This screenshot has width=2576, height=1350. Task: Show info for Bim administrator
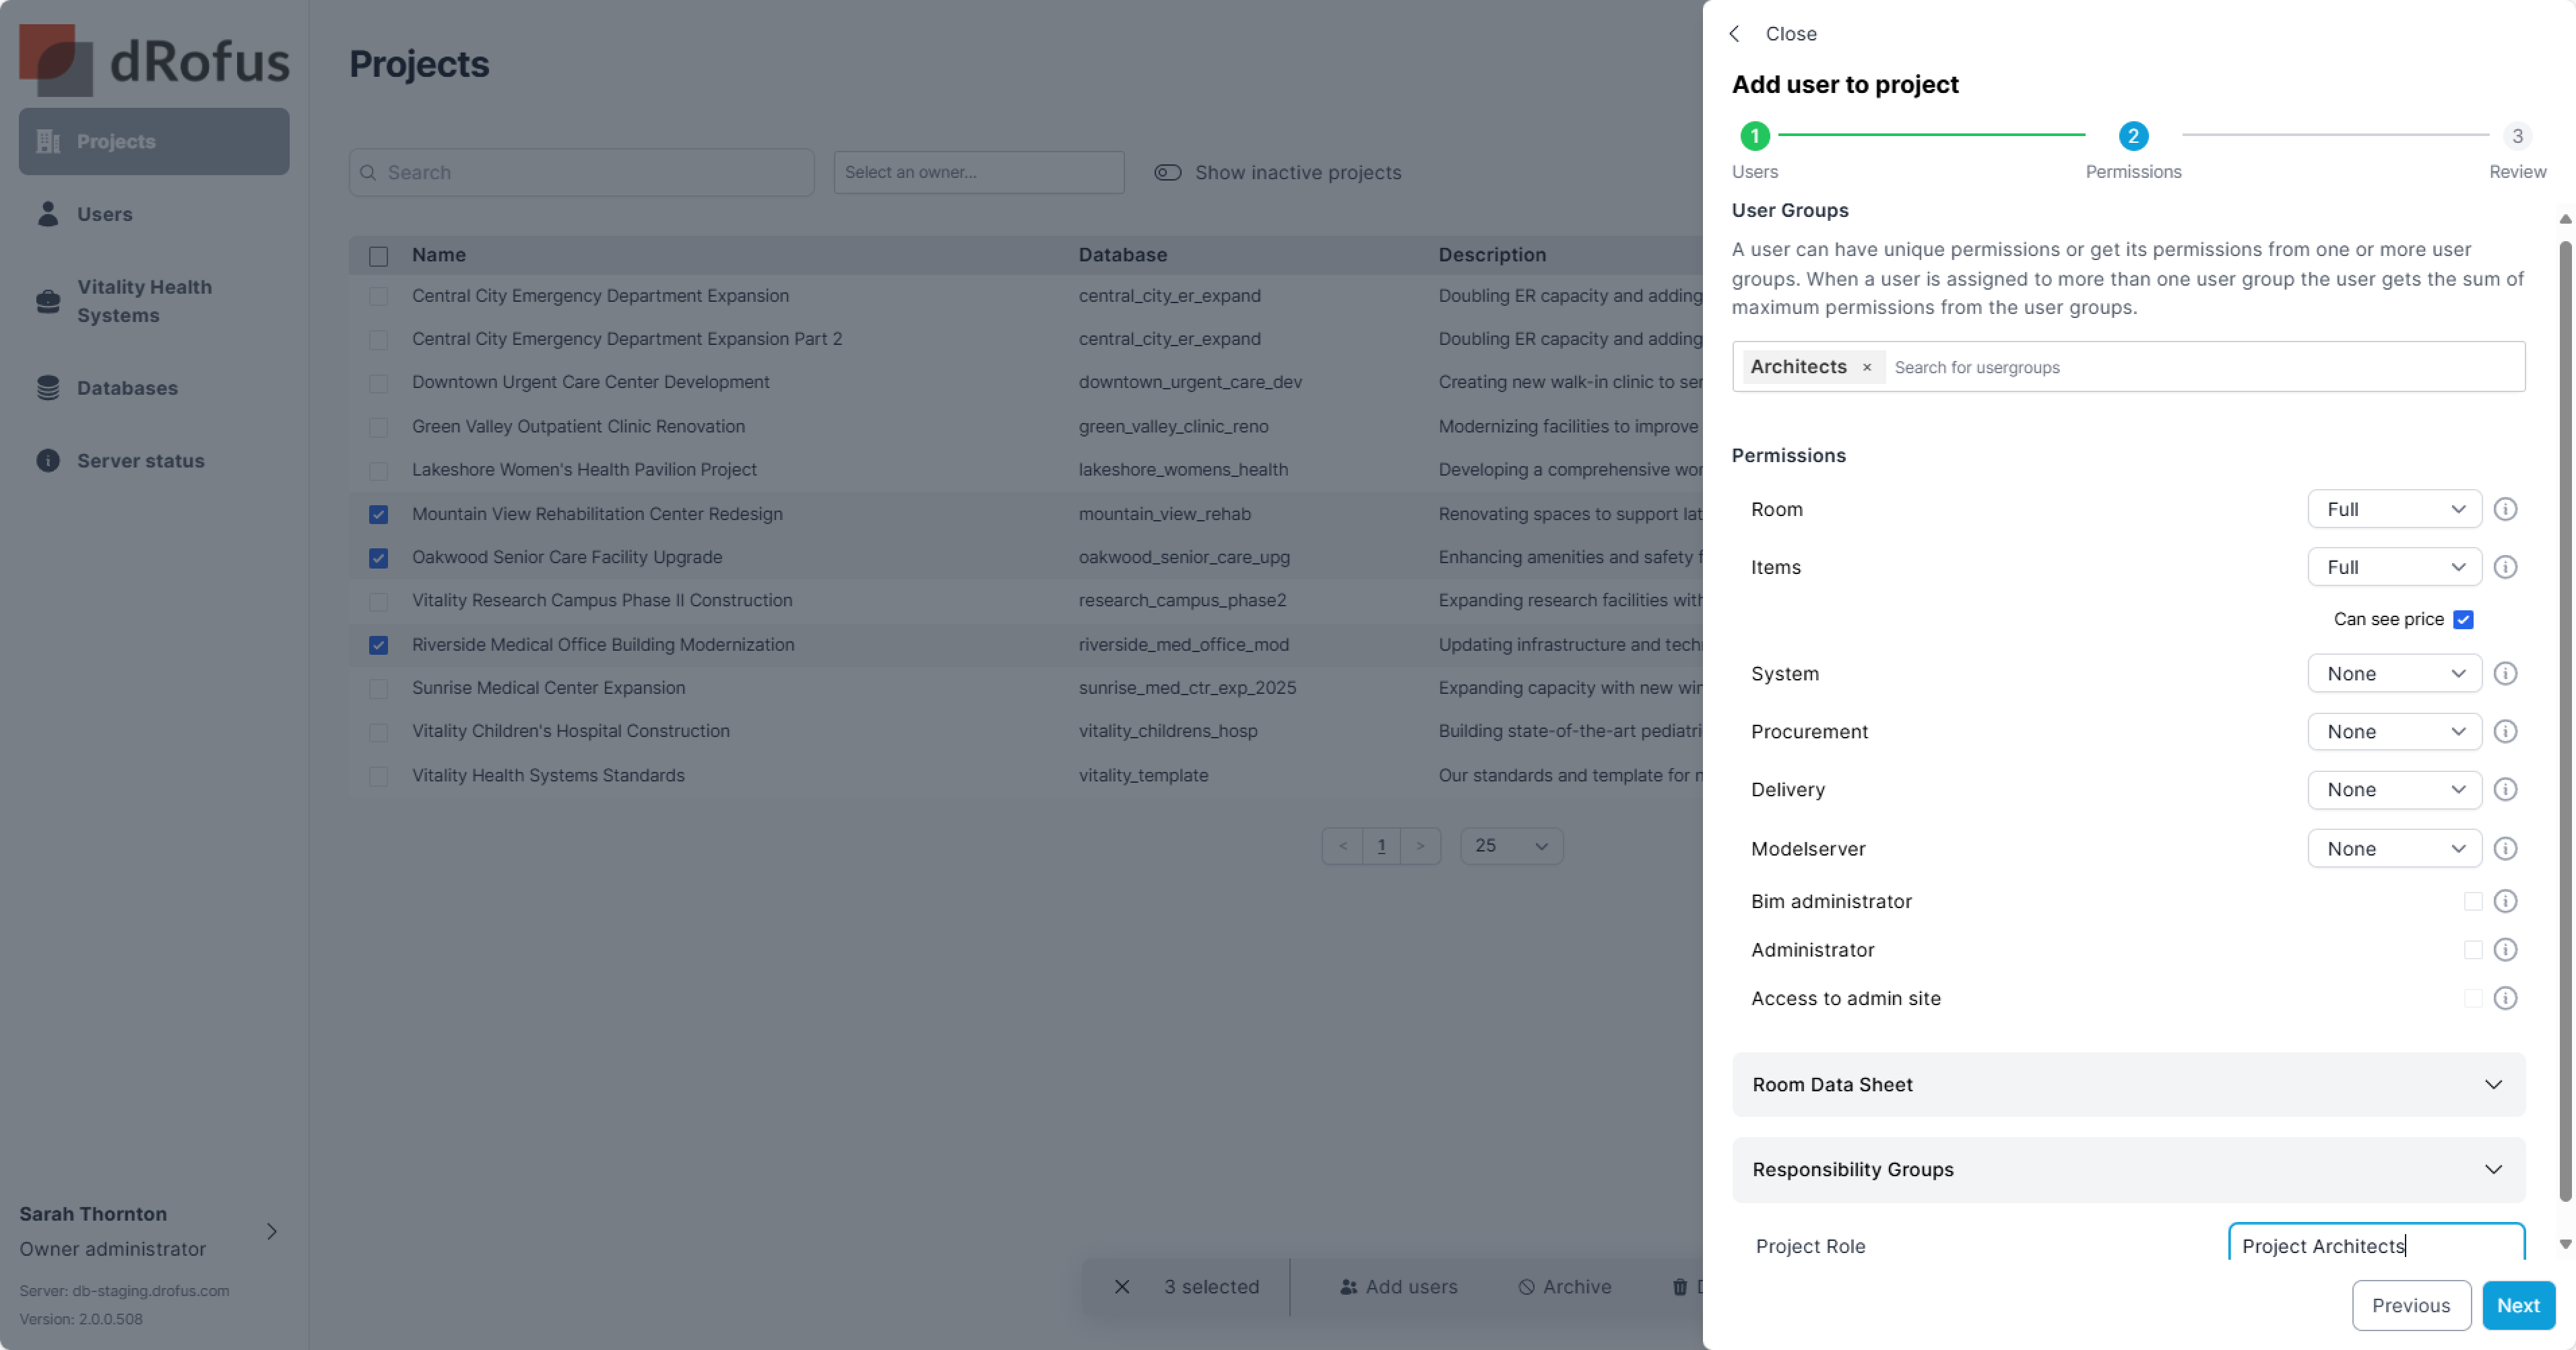pyautogui.click(x=2505, y=901)
